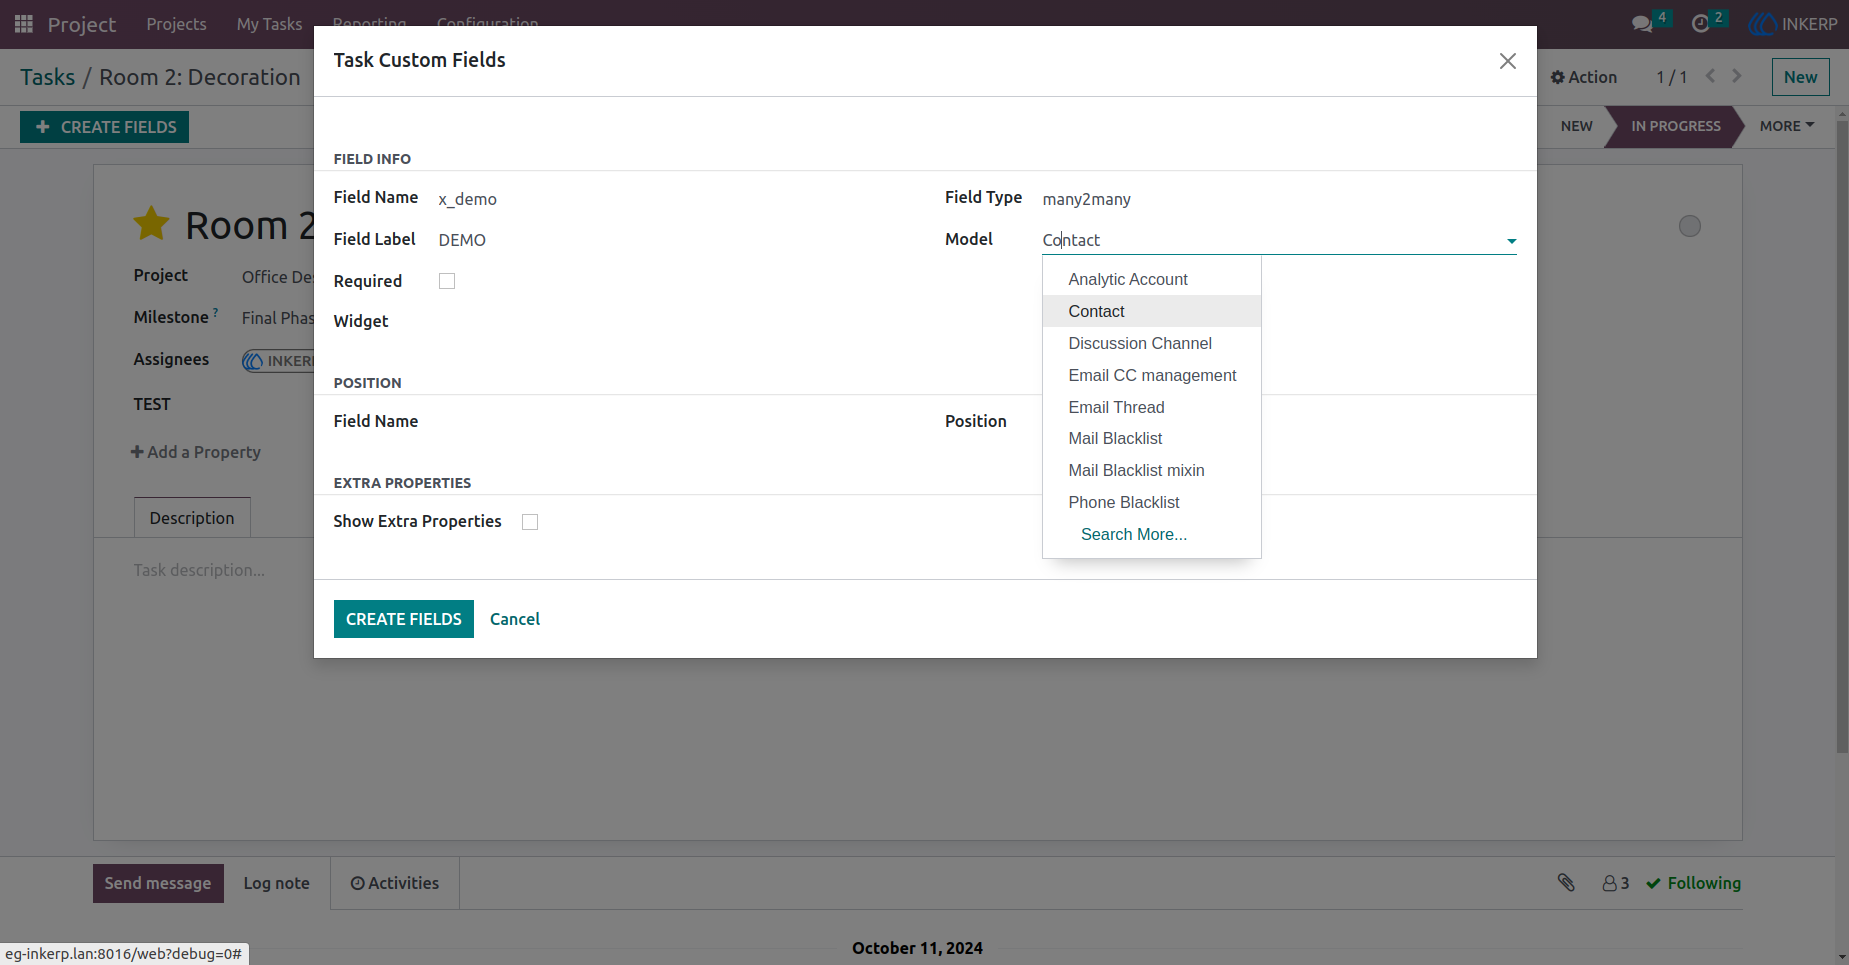Toggle the Following status
The width and height of the screenshot is (1849, 965).
(x=1694, y=883)
